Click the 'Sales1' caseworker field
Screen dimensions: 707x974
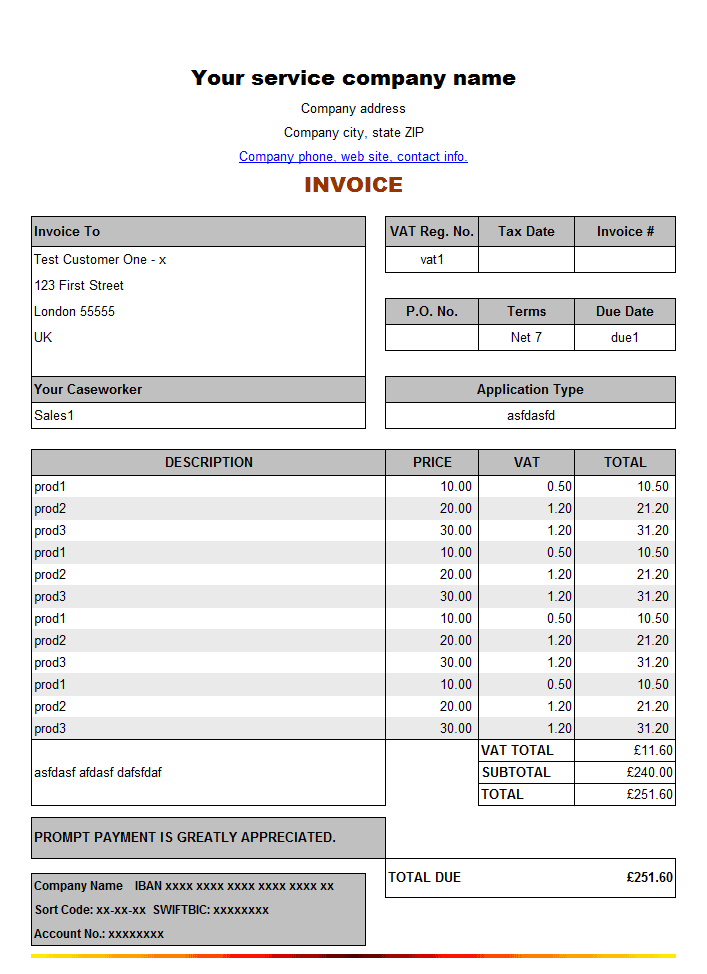198,416
